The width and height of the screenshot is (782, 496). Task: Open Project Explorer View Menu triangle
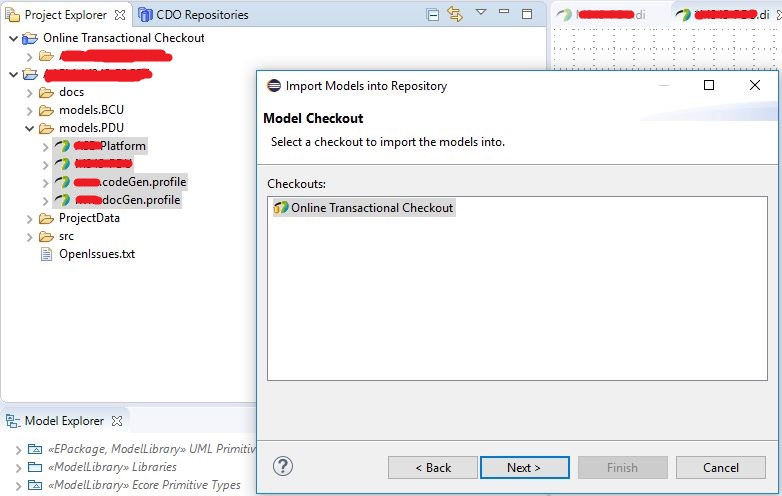tap(481, 12)
